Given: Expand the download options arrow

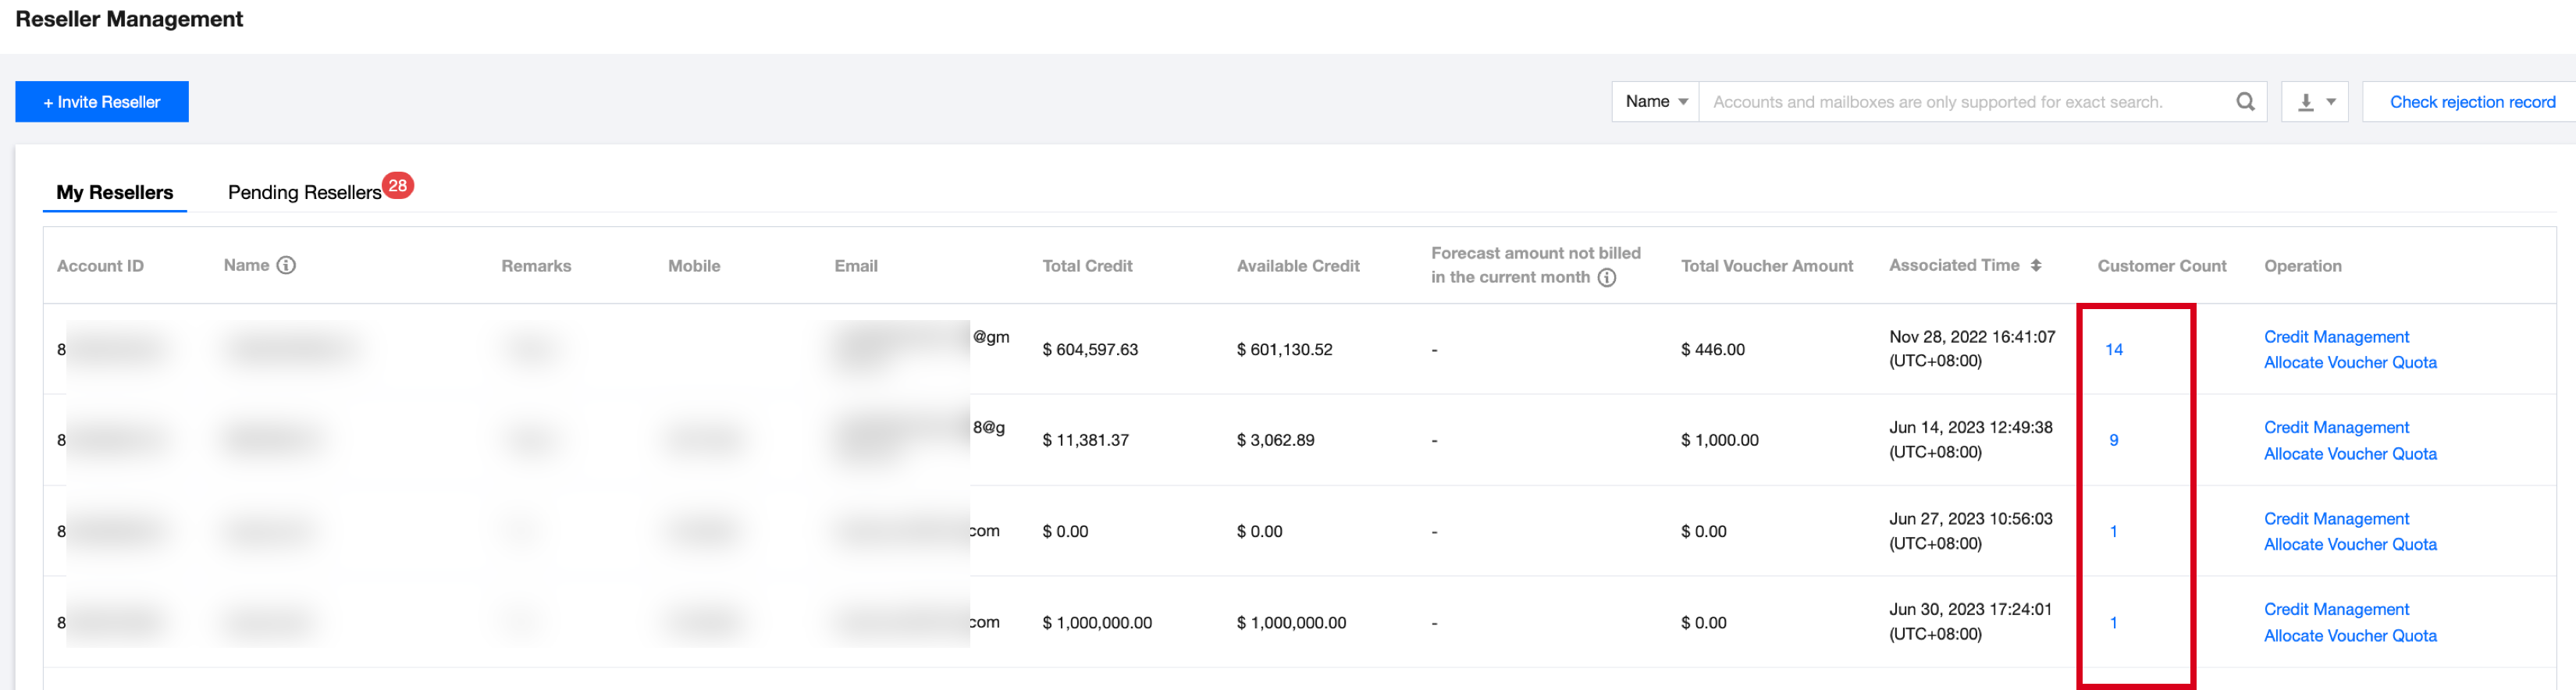Looking at the screenshot, I should coord(2331,102).
